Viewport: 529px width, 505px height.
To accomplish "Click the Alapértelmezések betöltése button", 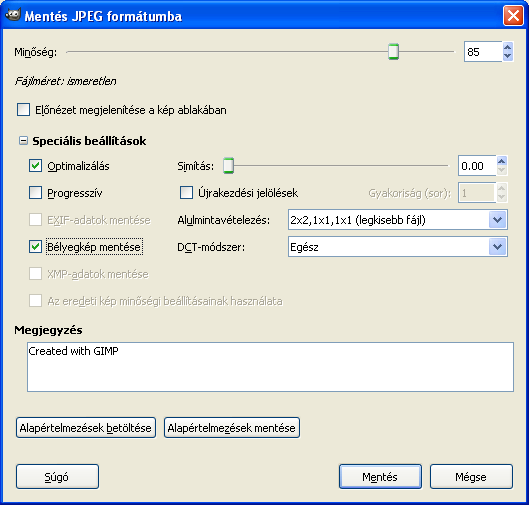I will tap(86, 428).
